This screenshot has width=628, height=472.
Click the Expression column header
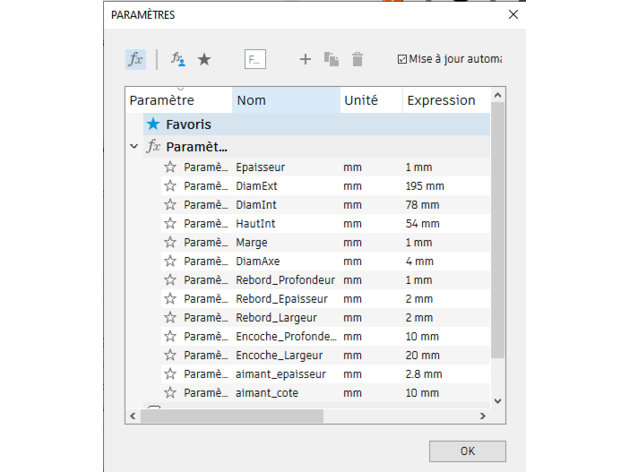coord(441,100)
